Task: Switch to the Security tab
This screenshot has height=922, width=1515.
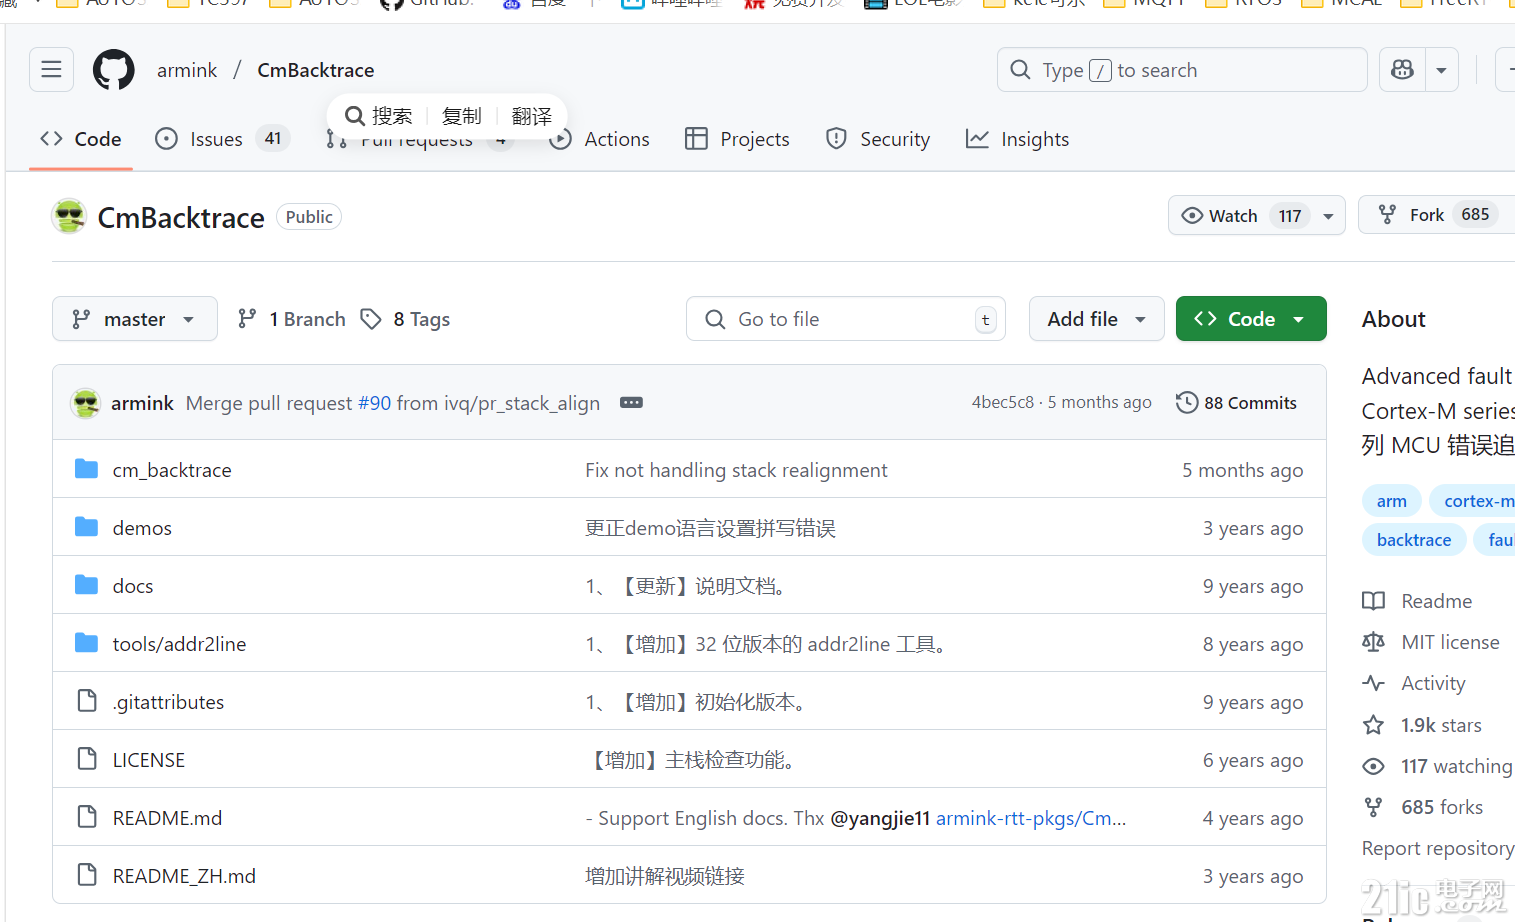Action: coord(878,139)
